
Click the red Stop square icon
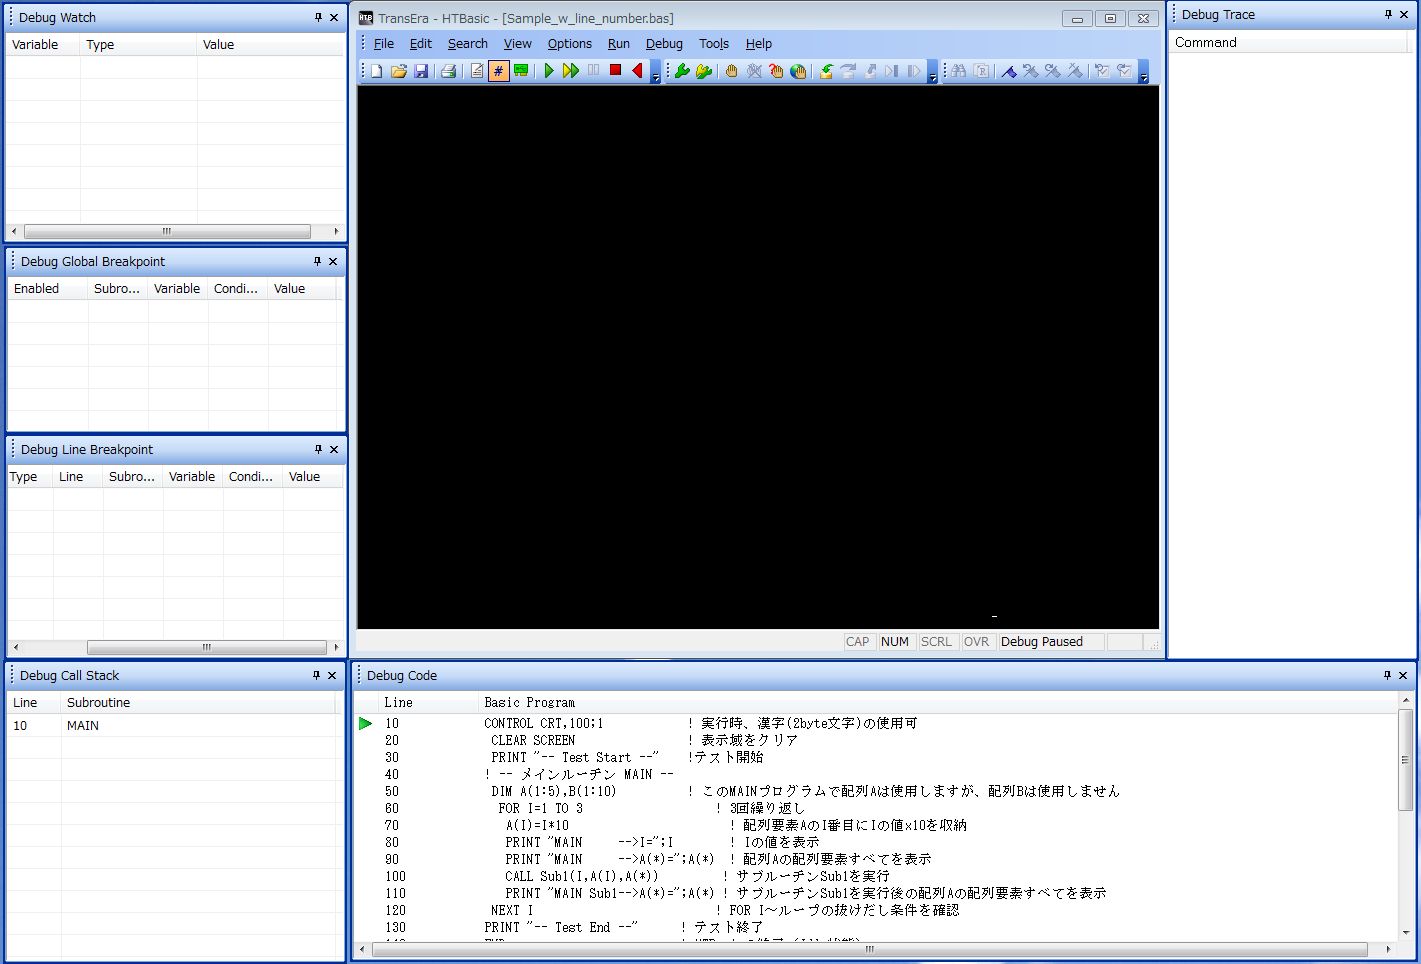point(615,70)
